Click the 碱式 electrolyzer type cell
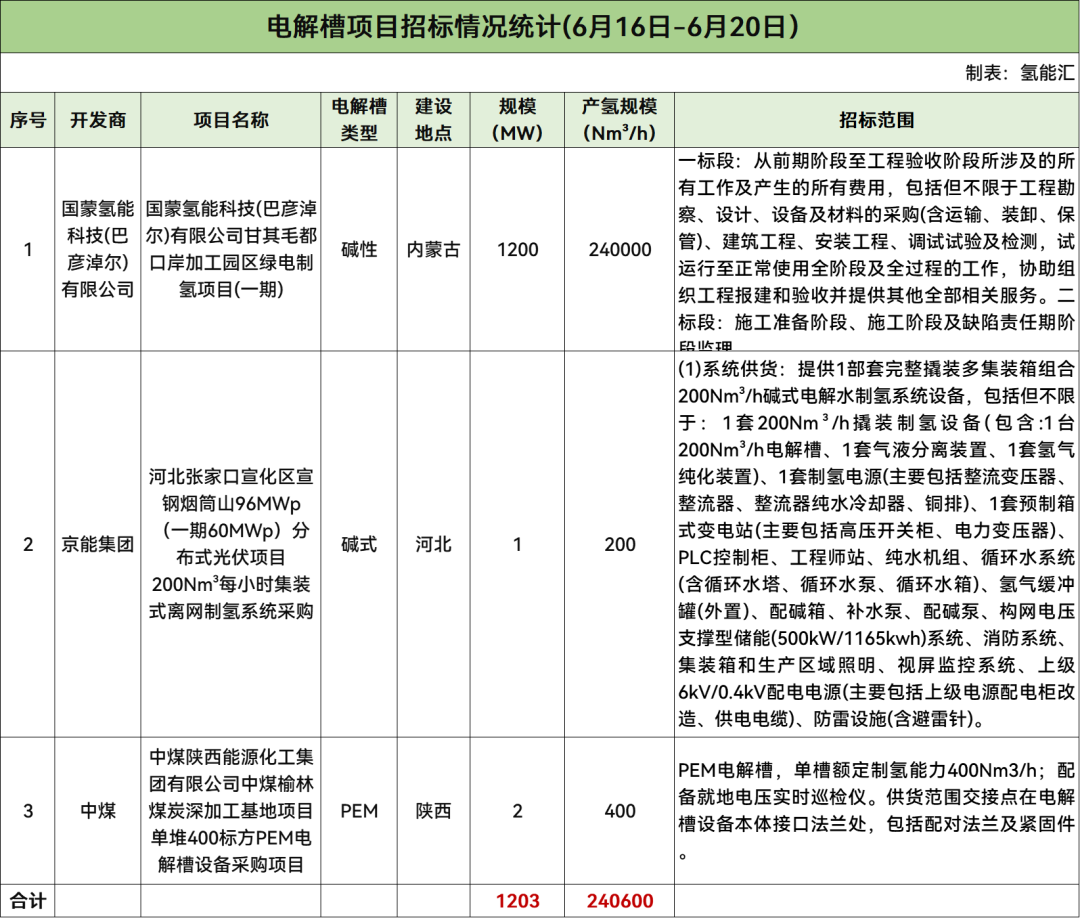The height and width of the screenshot is (918, 1080). (359, 544)
